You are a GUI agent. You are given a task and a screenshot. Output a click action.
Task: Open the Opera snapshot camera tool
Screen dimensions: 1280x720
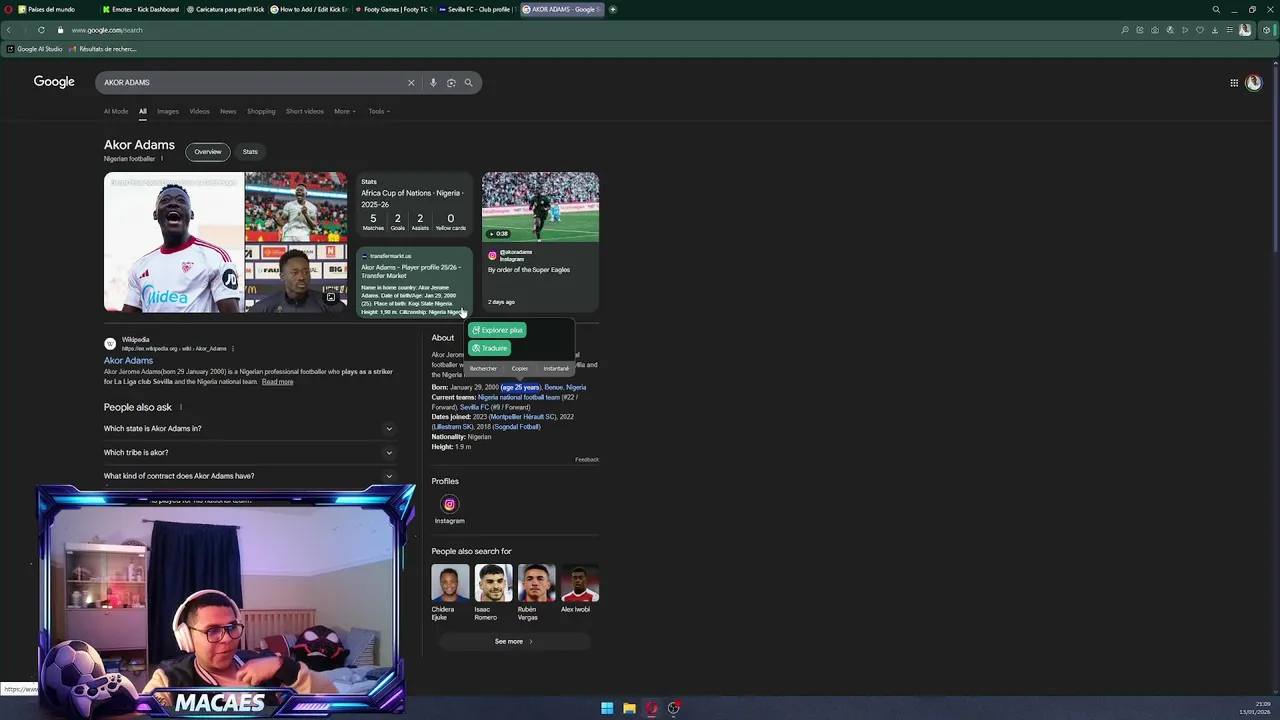(1155, 30)
